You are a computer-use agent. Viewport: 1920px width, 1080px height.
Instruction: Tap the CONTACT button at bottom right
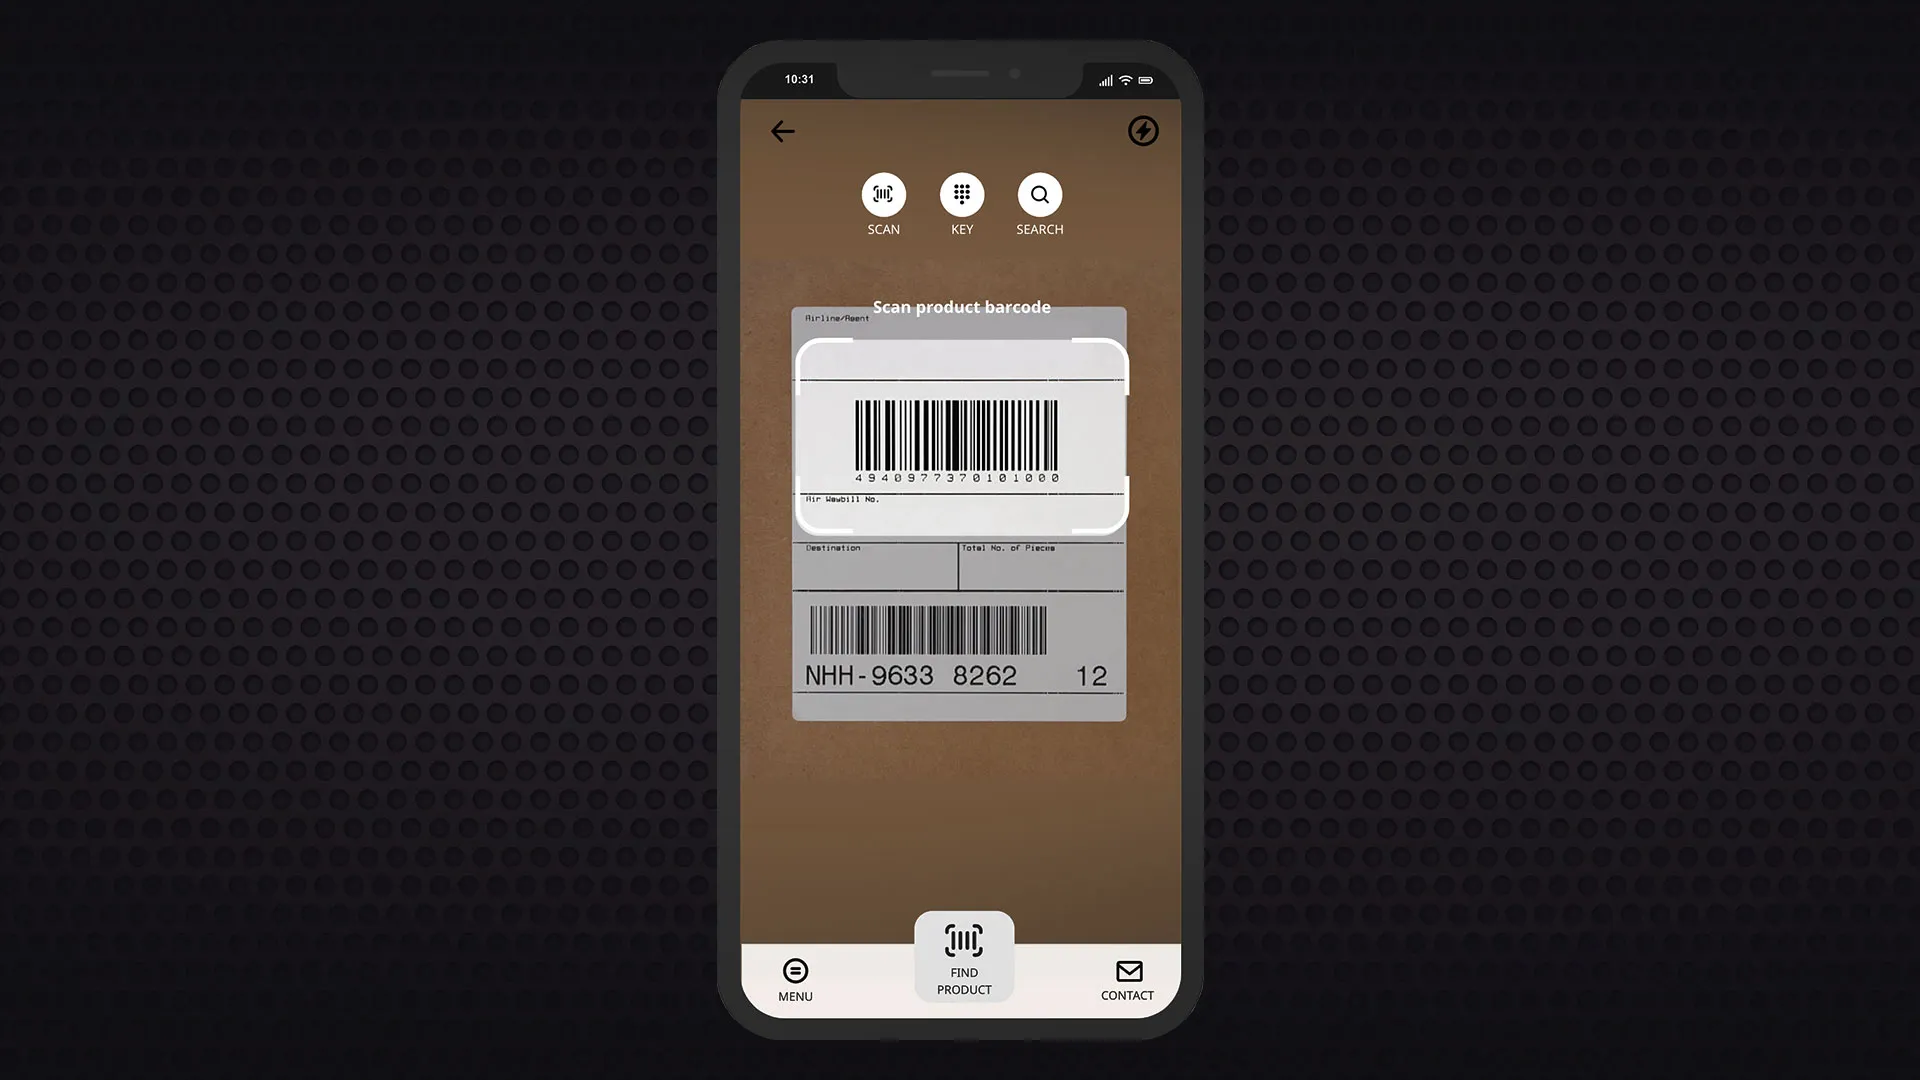click(x=1129, y=978)
